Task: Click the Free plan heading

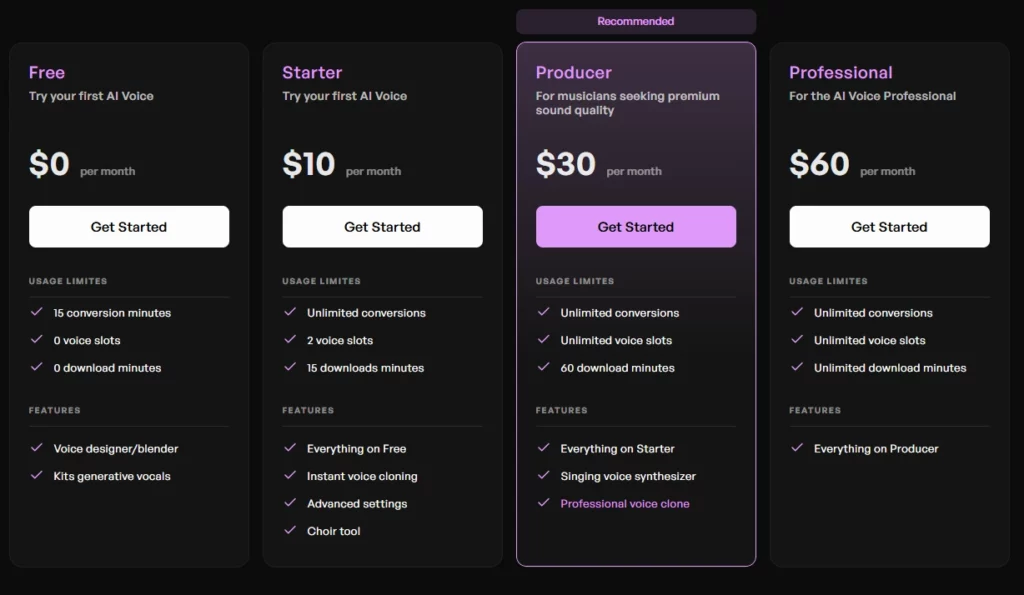Action: (x=47, y=72)
